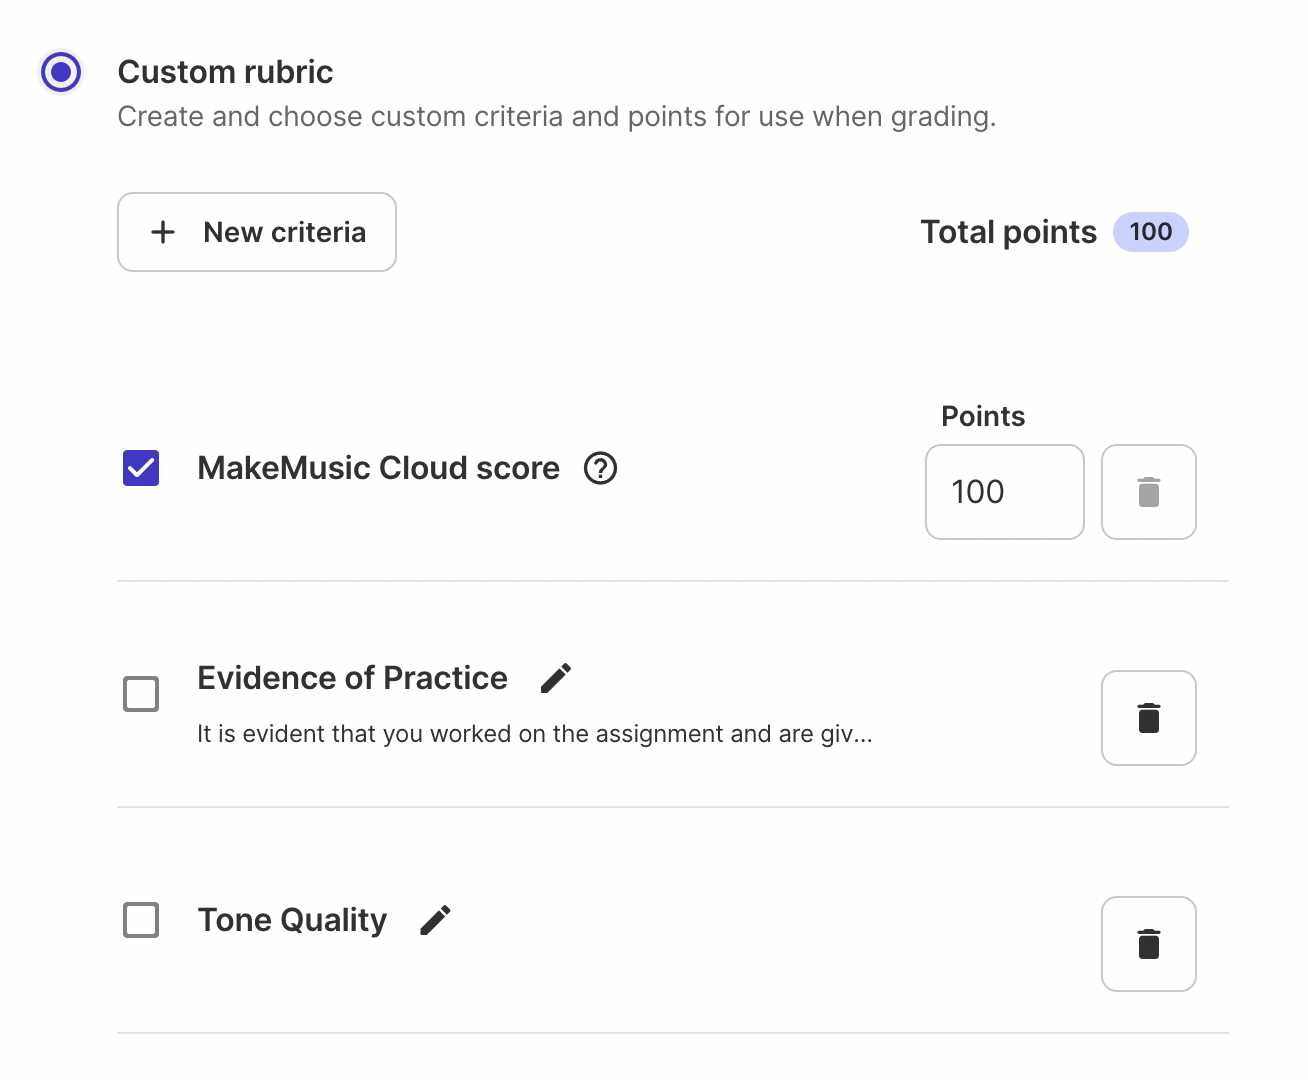Click the pencil icon beside Tone Quality
Screen dimensions: 1308x1080
coord(435,920)
